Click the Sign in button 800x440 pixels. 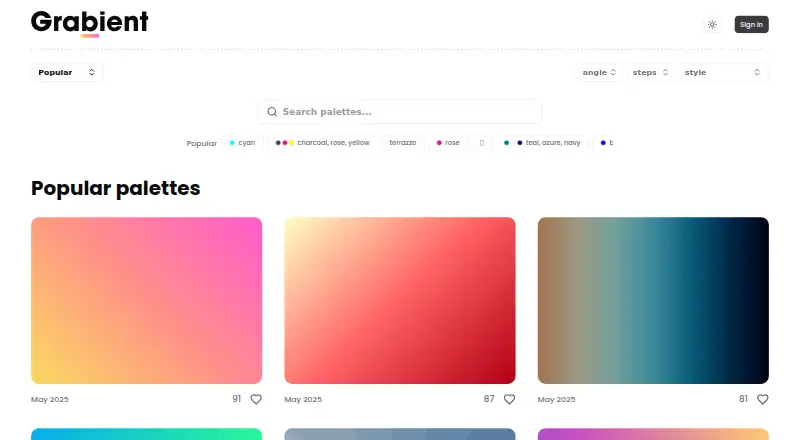(752, 25)
